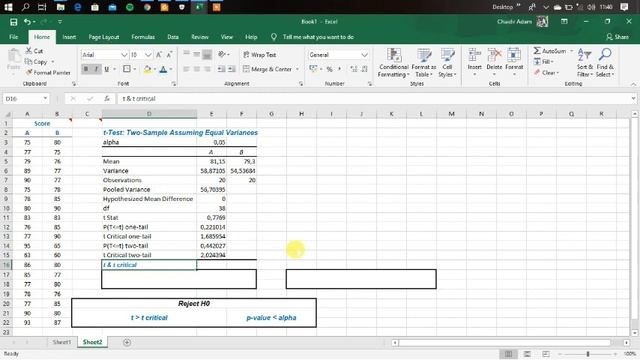Switch to the View tab

tap(227, 37)
